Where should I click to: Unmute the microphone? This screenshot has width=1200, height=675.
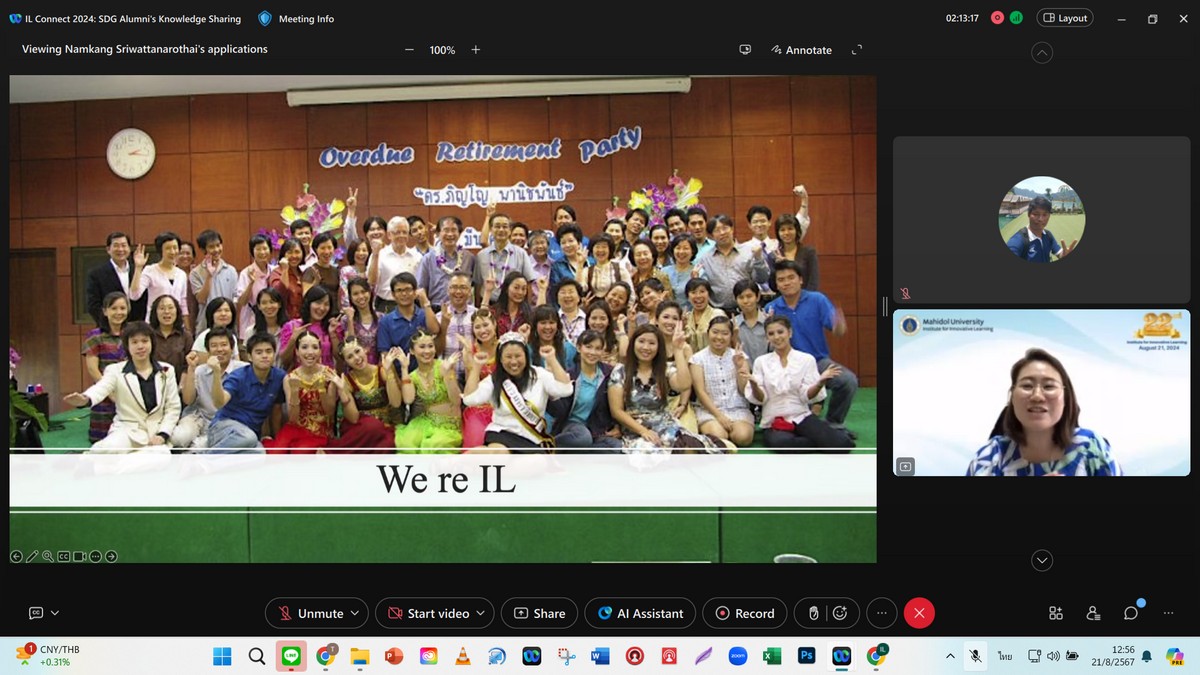point(310,613)
